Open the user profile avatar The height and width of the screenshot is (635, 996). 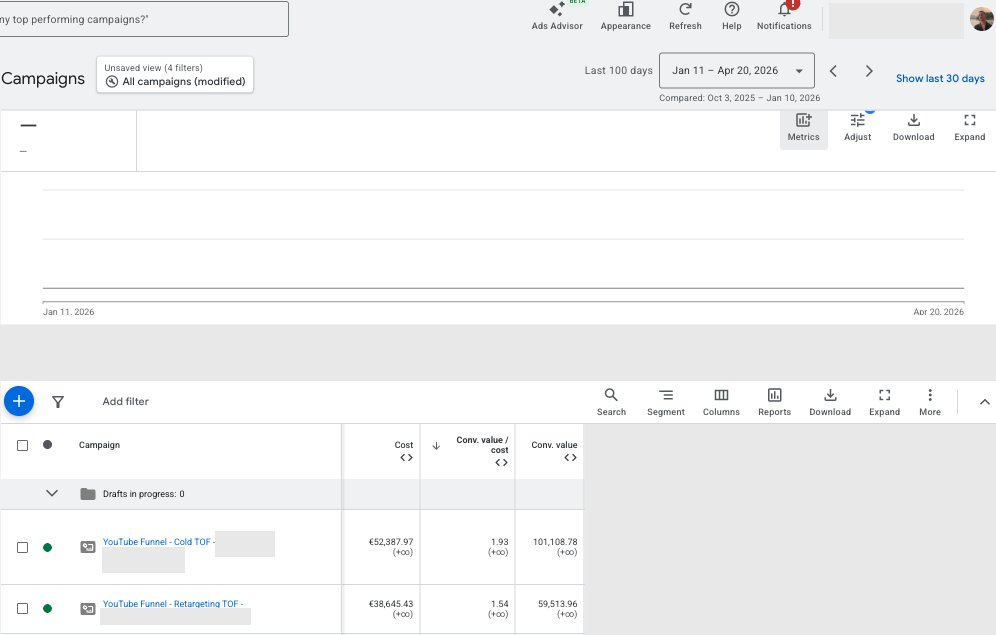point(981,18)
